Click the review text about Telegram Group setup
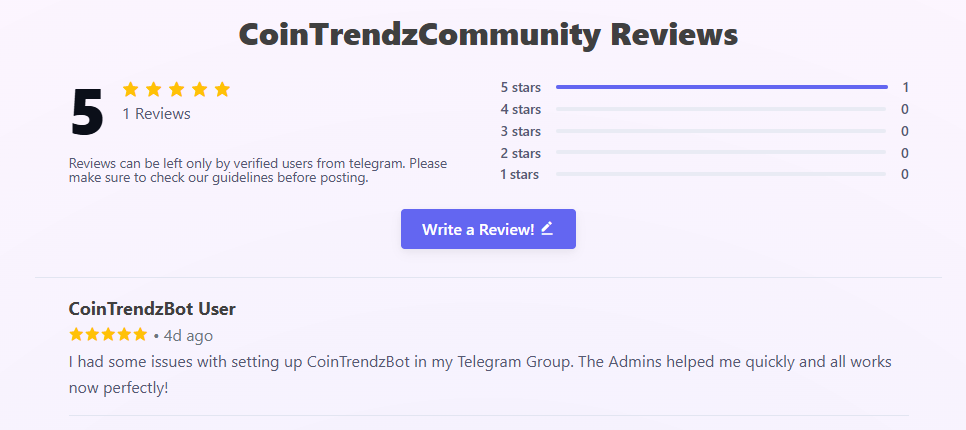This screenshot has height=430, width=966. (x=480, y=373)
